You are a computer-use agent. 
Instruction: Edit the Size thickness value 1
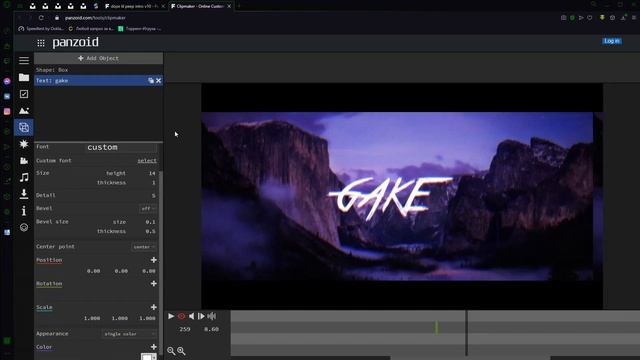point(153,183)
